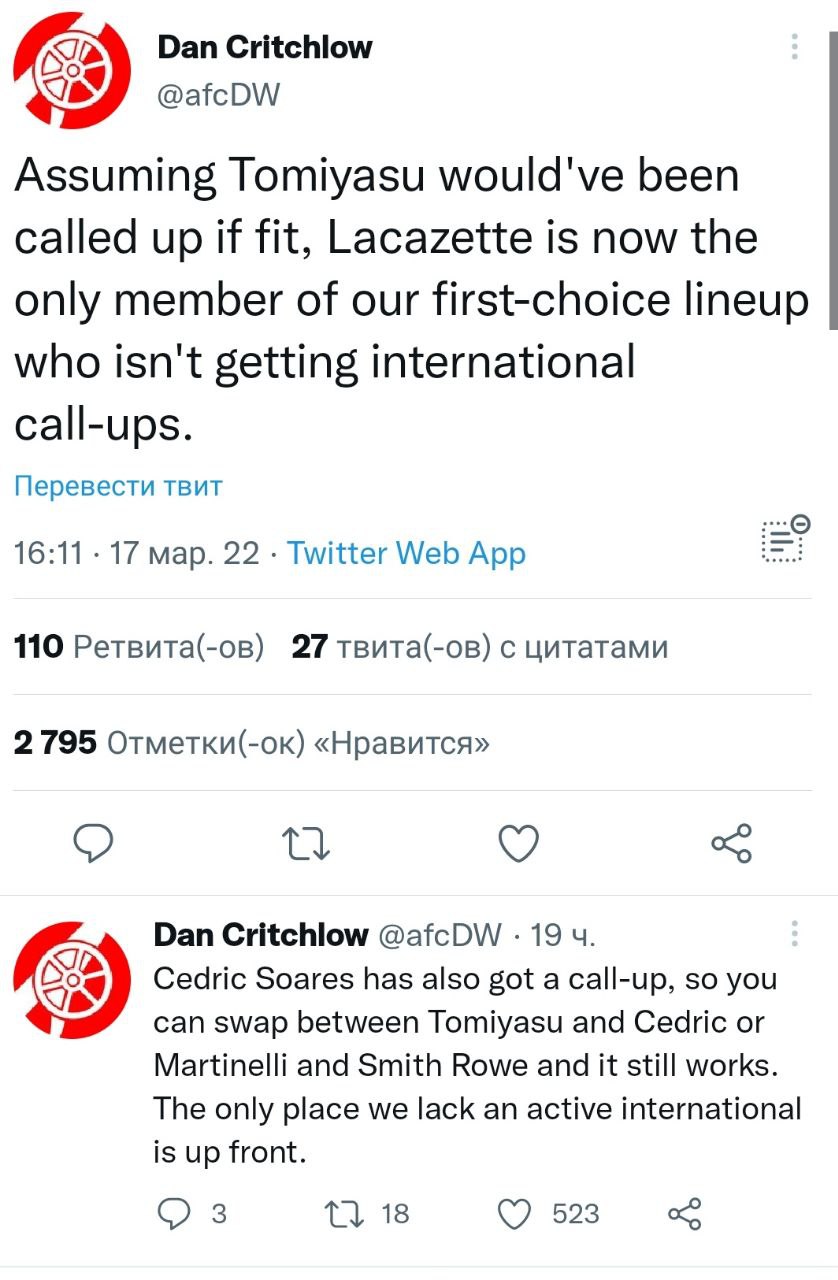Like the main tweet

click(518, 845)
